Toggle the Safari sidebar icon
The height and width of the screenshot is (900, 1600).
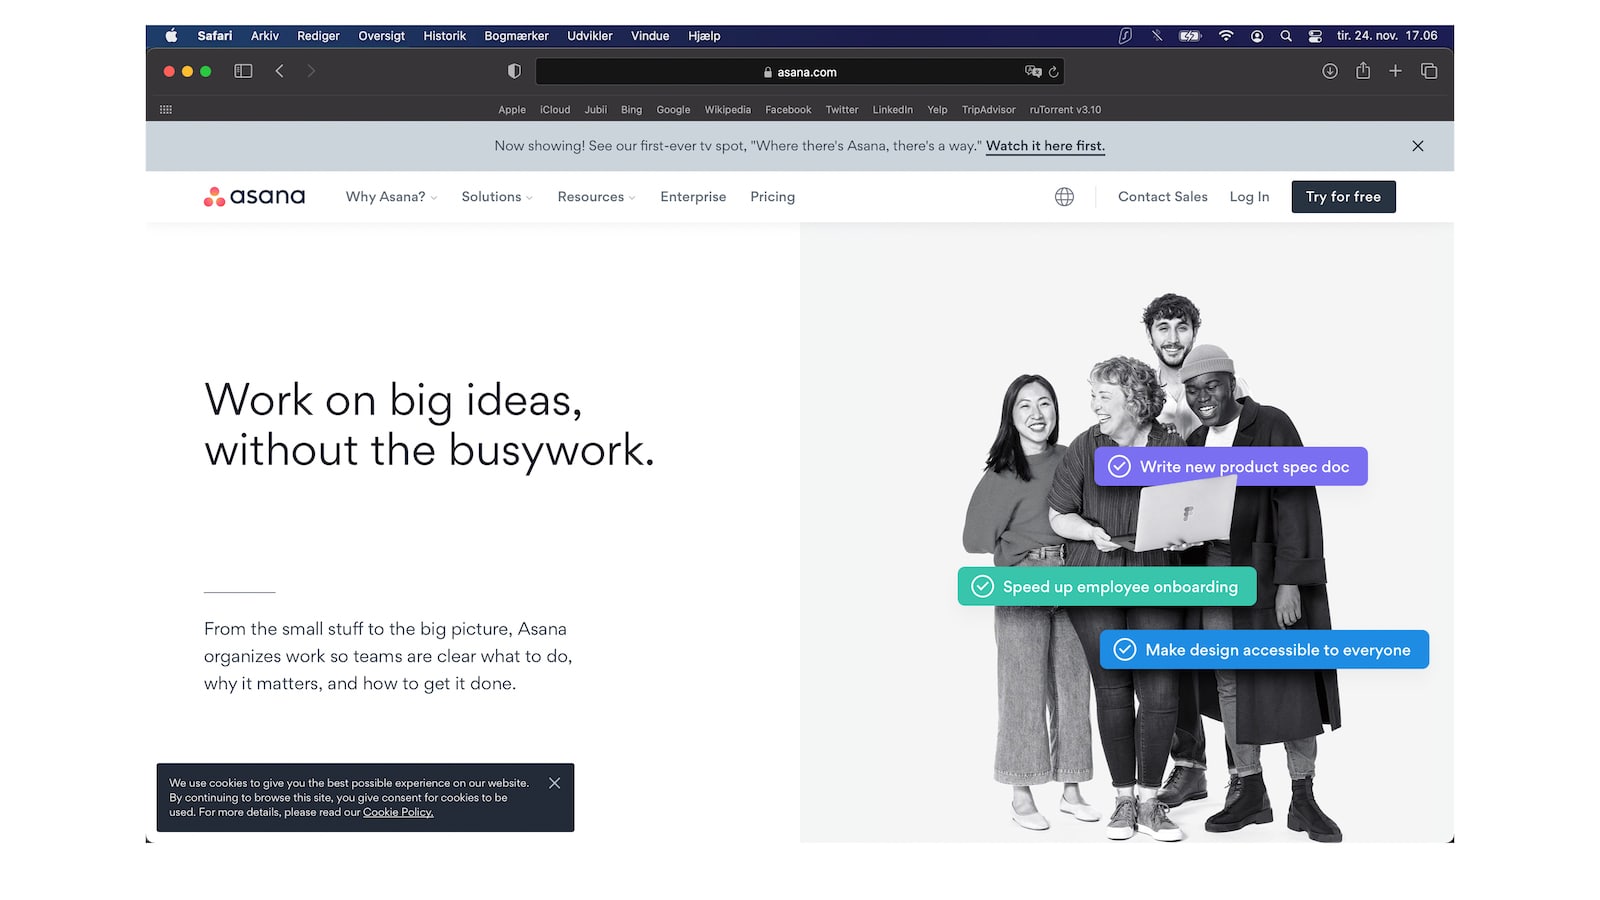pos(243,71)
